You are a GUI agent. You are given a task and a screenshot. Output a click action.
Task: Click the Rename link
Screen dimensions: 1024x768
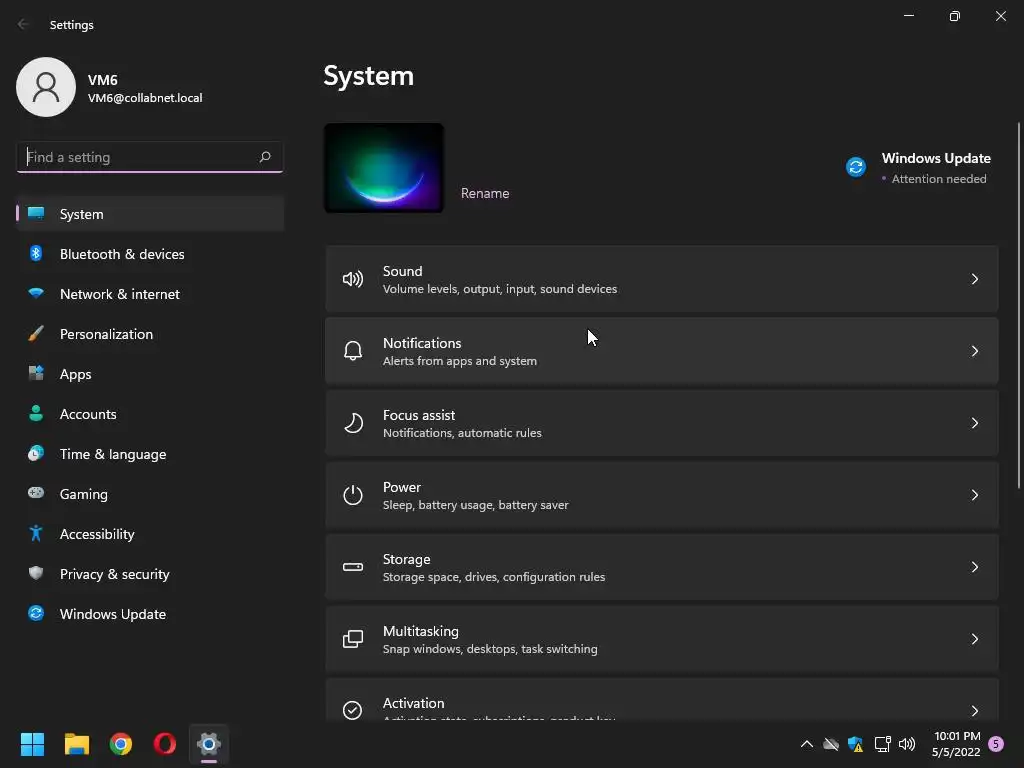point(485,193)
